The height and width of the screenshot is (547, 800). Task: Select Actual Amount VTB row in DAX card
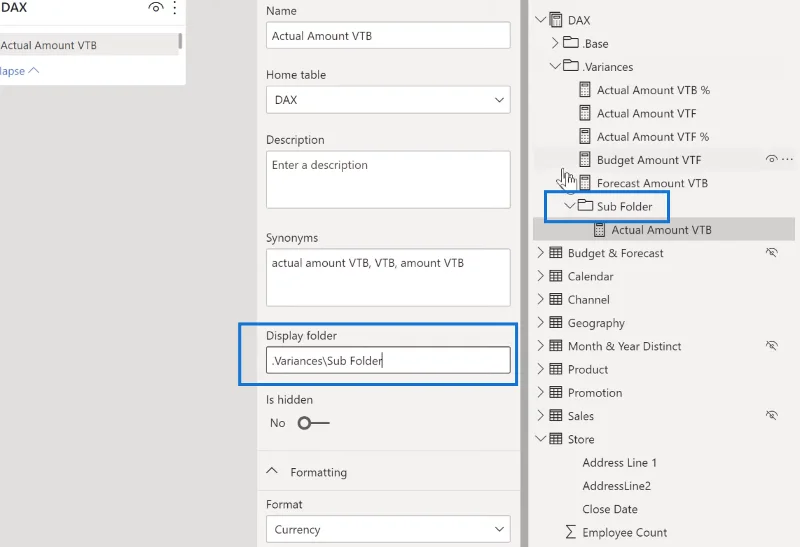coord(88,45)
